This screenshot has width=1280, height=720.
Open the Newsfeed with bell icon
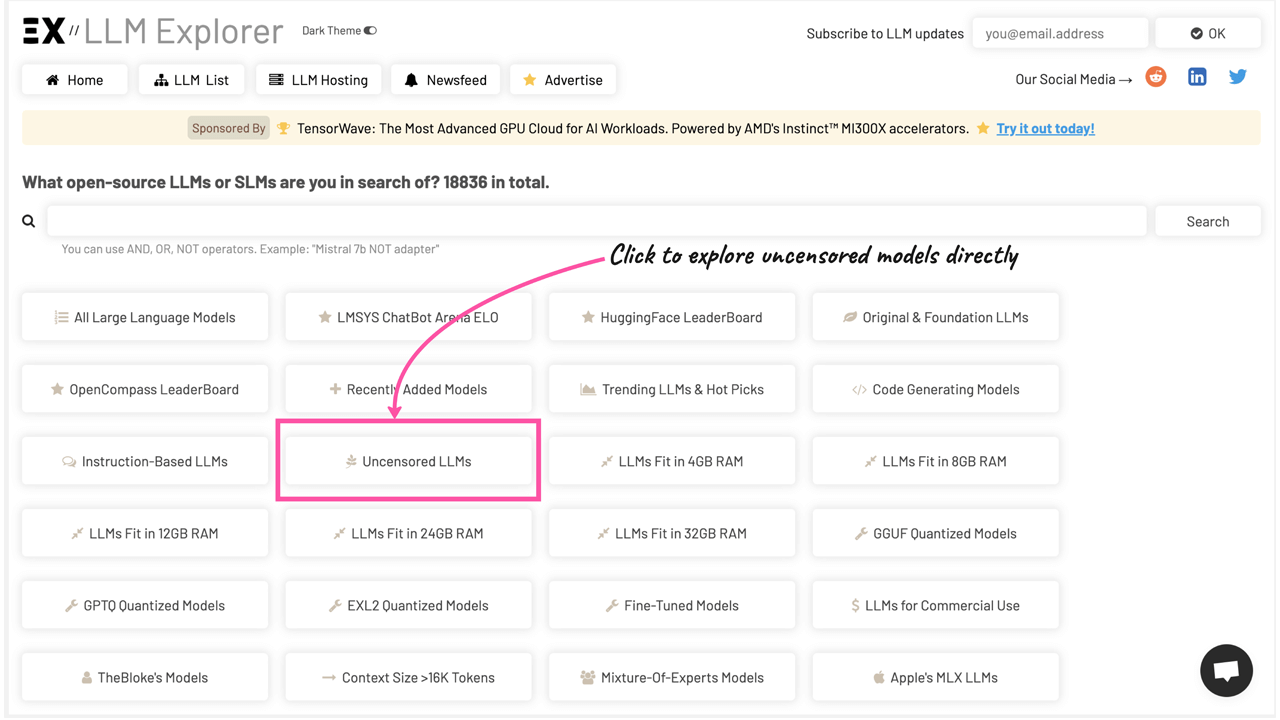[x=445, y=80]
